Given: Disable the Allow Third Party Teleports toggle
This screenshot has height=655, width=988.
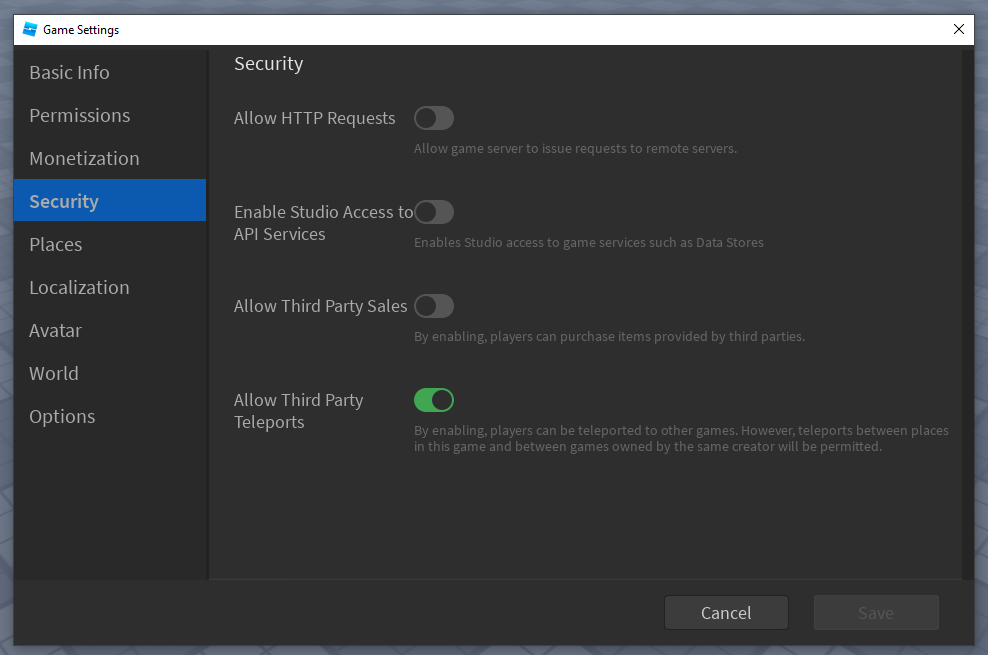Looking at the screenshot, I should (x=434, y=400).
